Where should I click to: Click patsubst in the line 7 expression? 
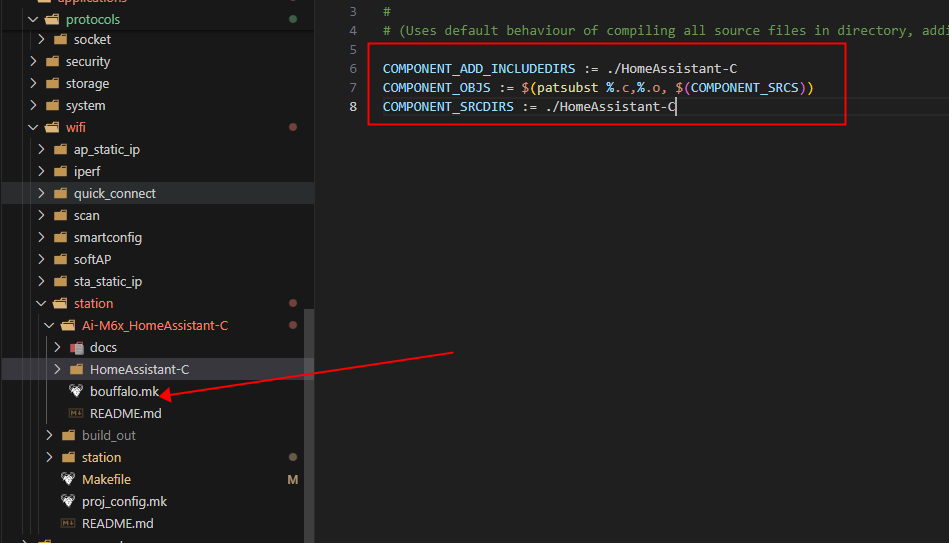click(568, 88)
